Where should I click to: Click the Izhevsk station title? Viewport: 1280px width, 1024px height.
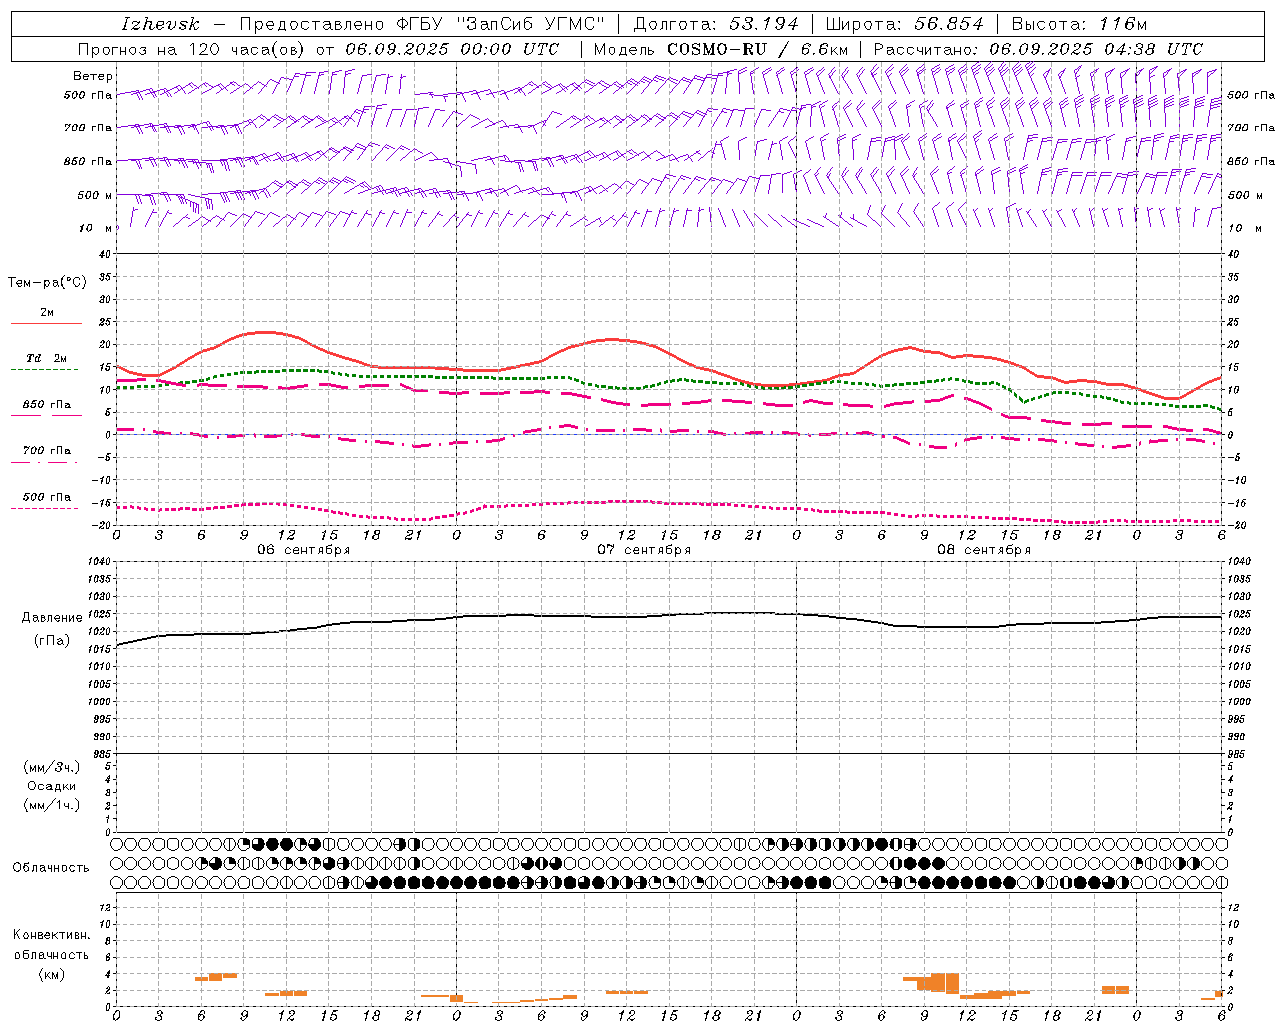(x=161, y=24)
